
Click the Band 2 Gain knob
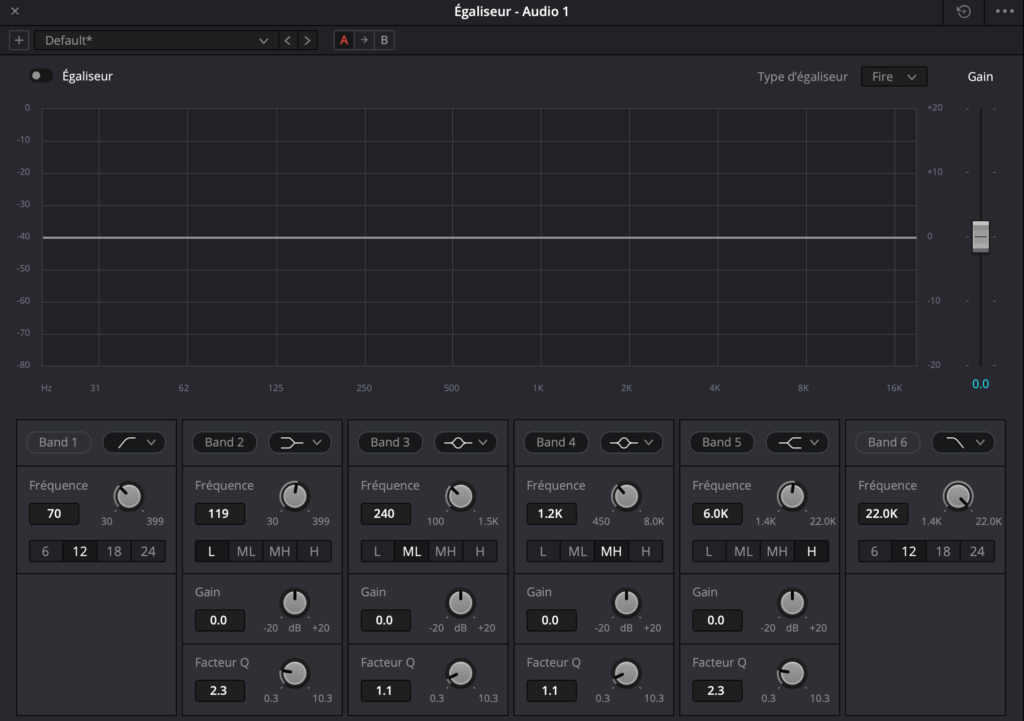[294, 603]
